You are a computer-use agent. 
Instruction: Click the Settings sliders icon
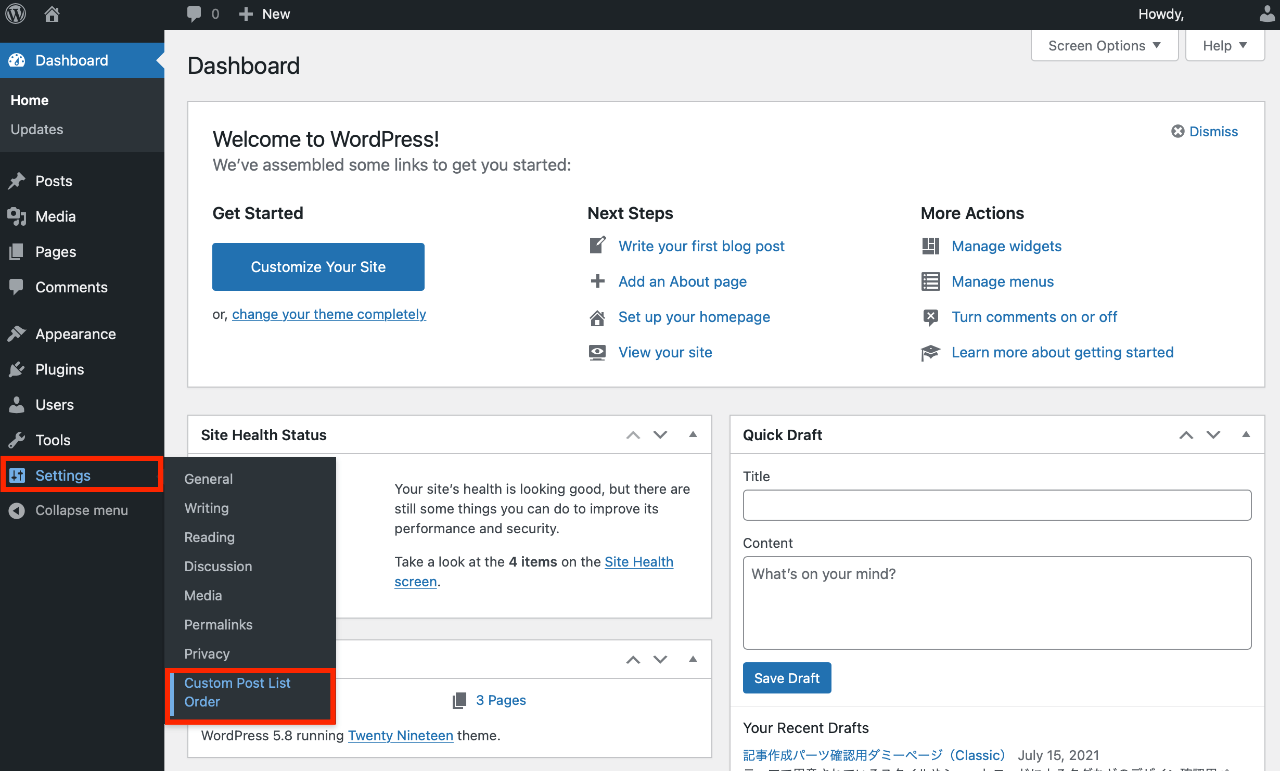pos(16,475)
